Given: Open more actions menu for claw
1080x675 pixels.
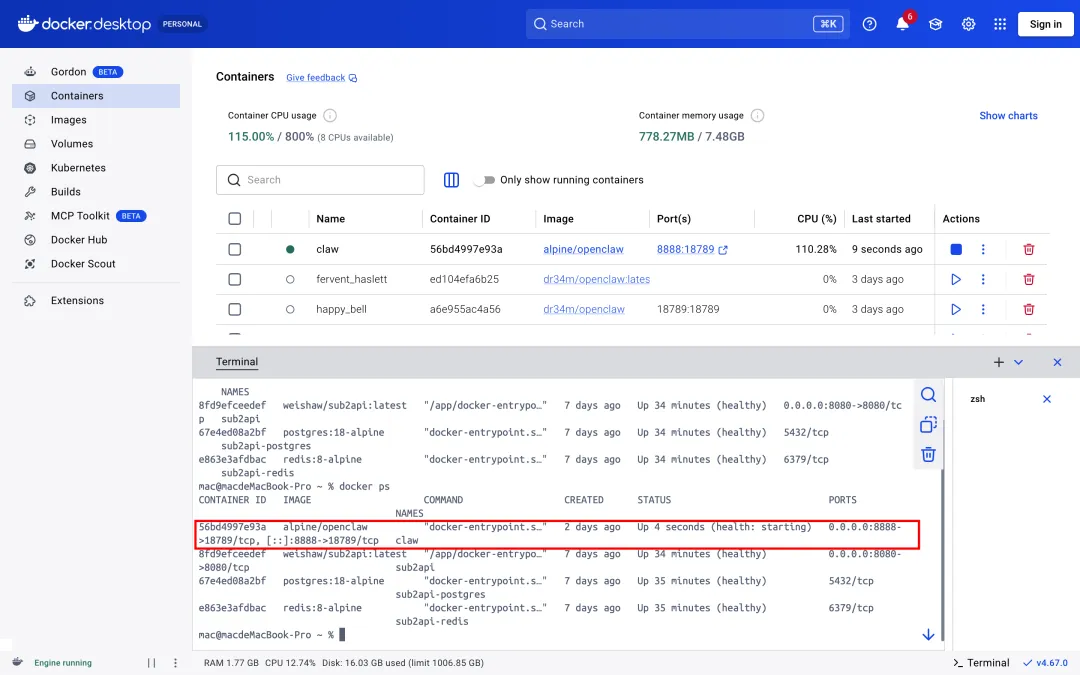Looking at the screenshot, I should coord(983,249).
